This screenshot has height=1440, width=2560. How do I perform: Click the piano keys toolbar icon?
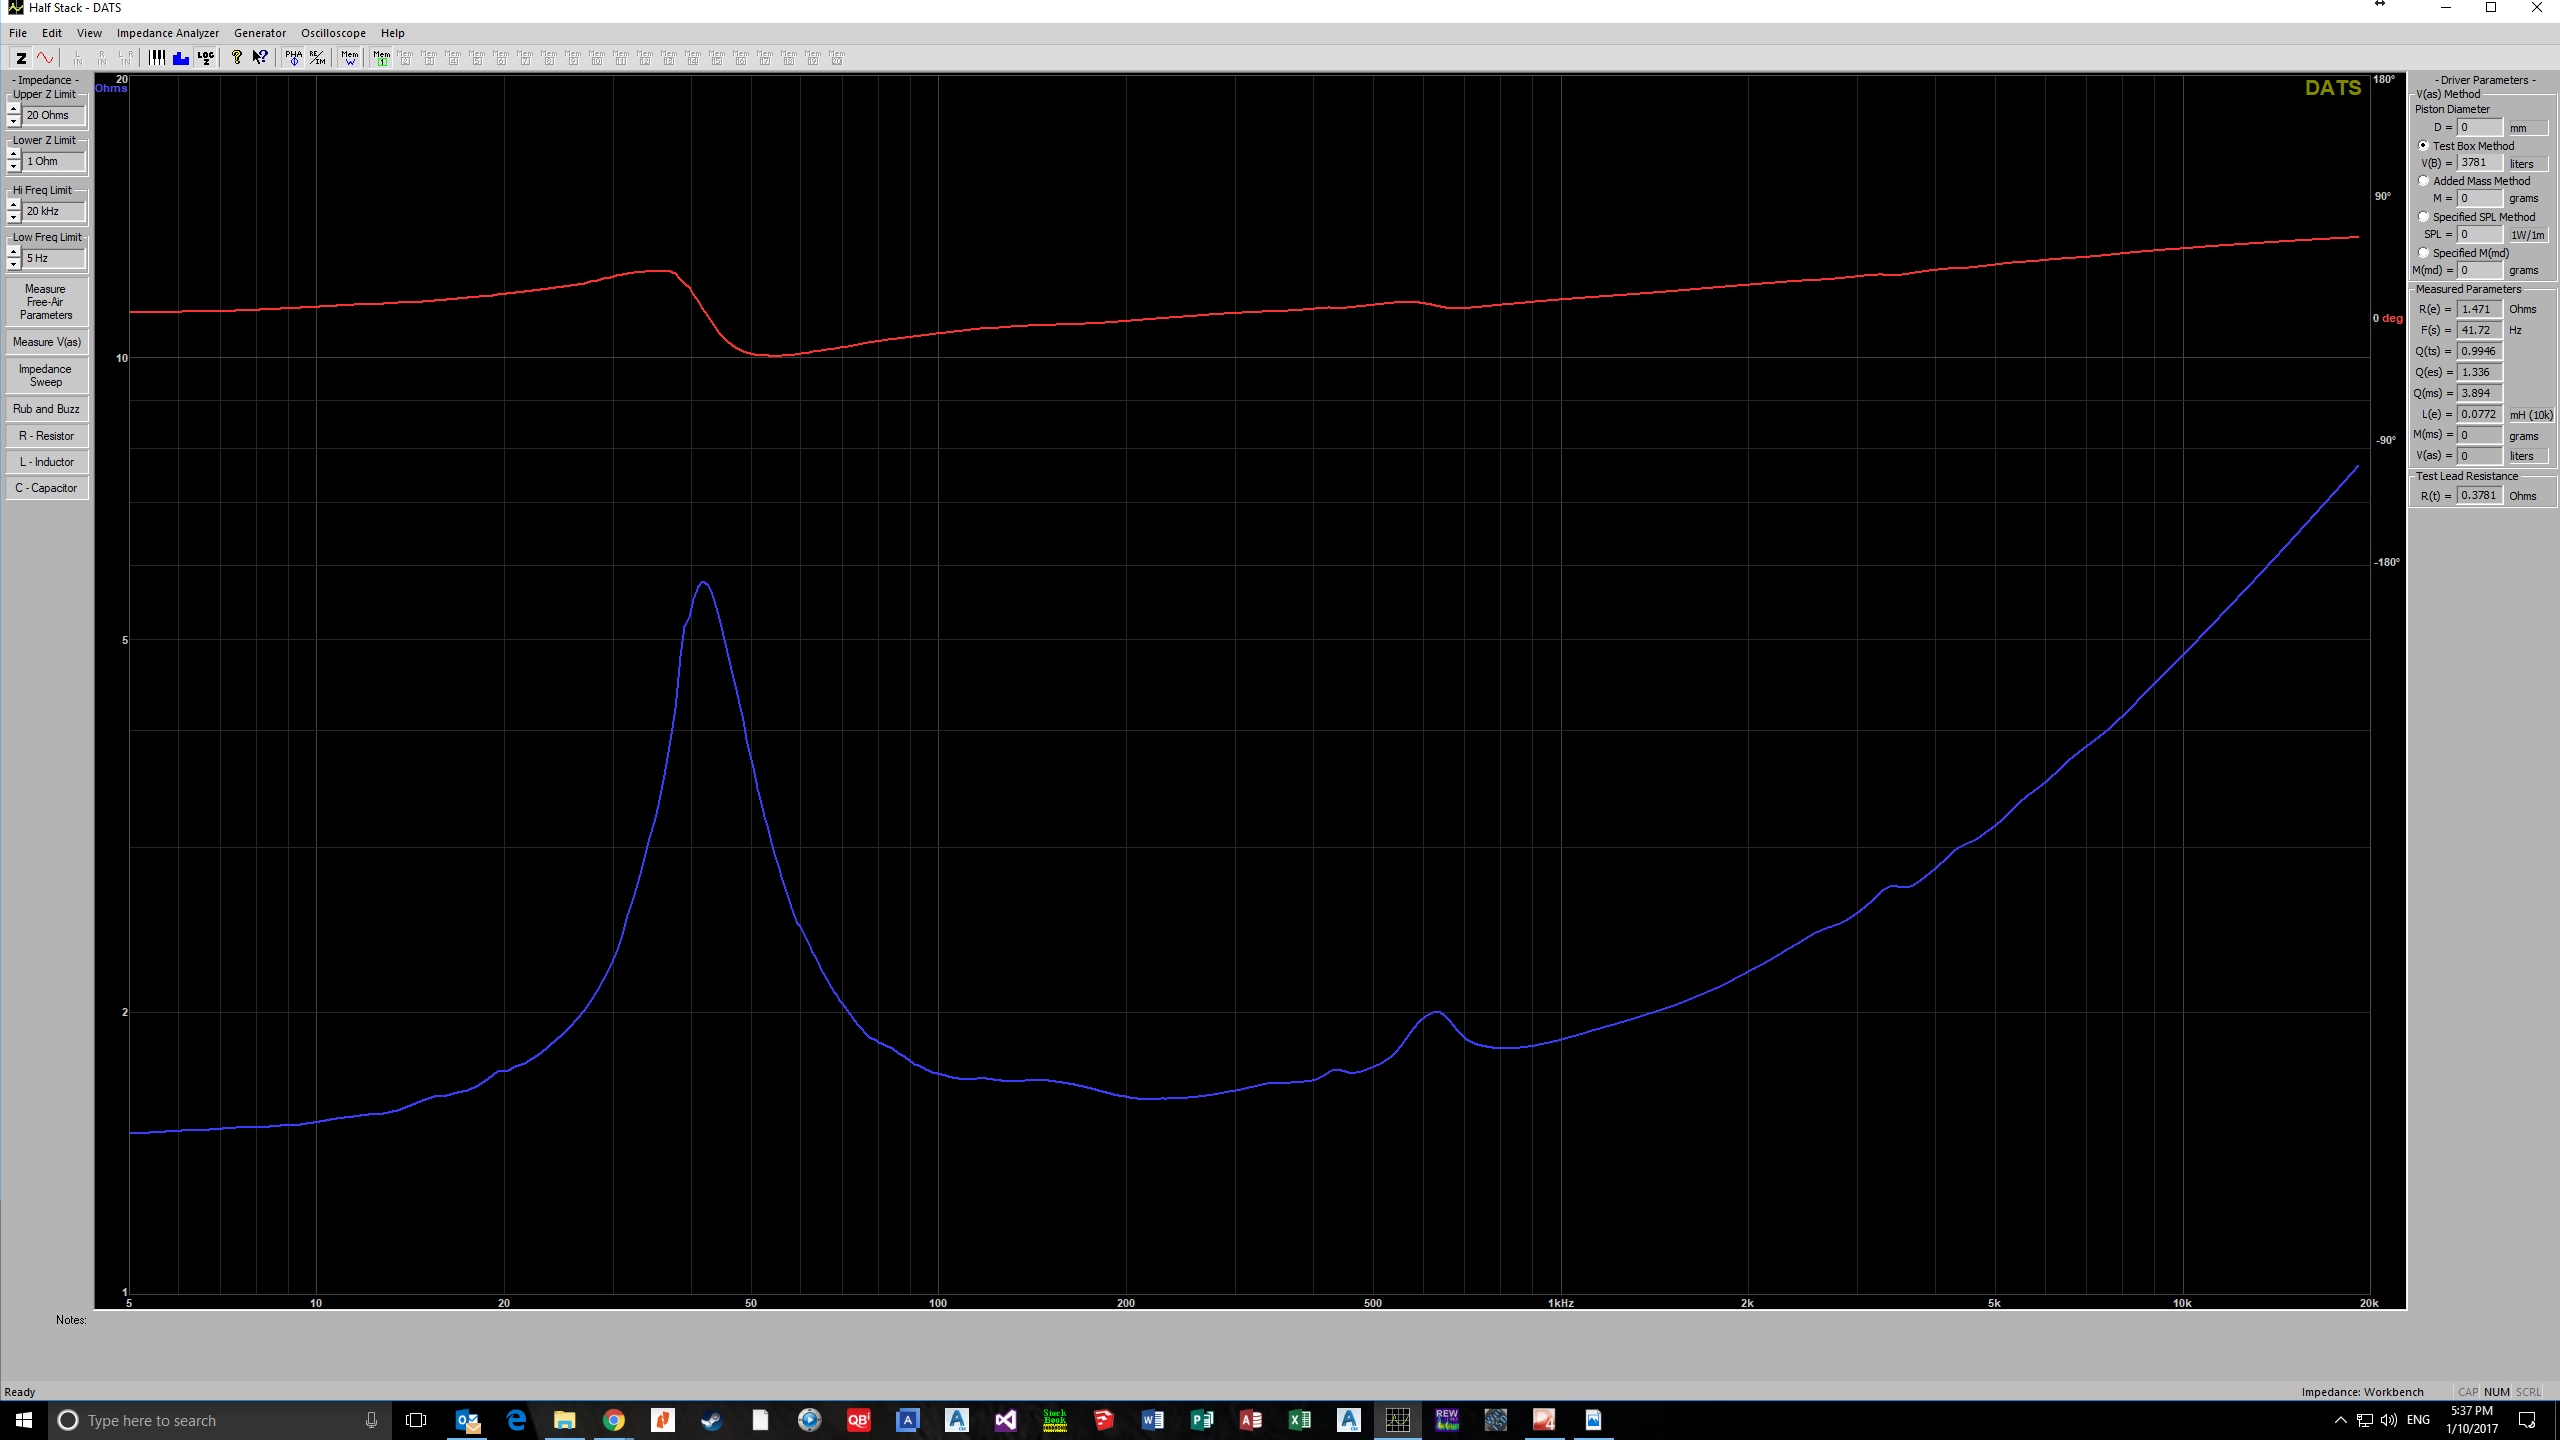point(157,58)
